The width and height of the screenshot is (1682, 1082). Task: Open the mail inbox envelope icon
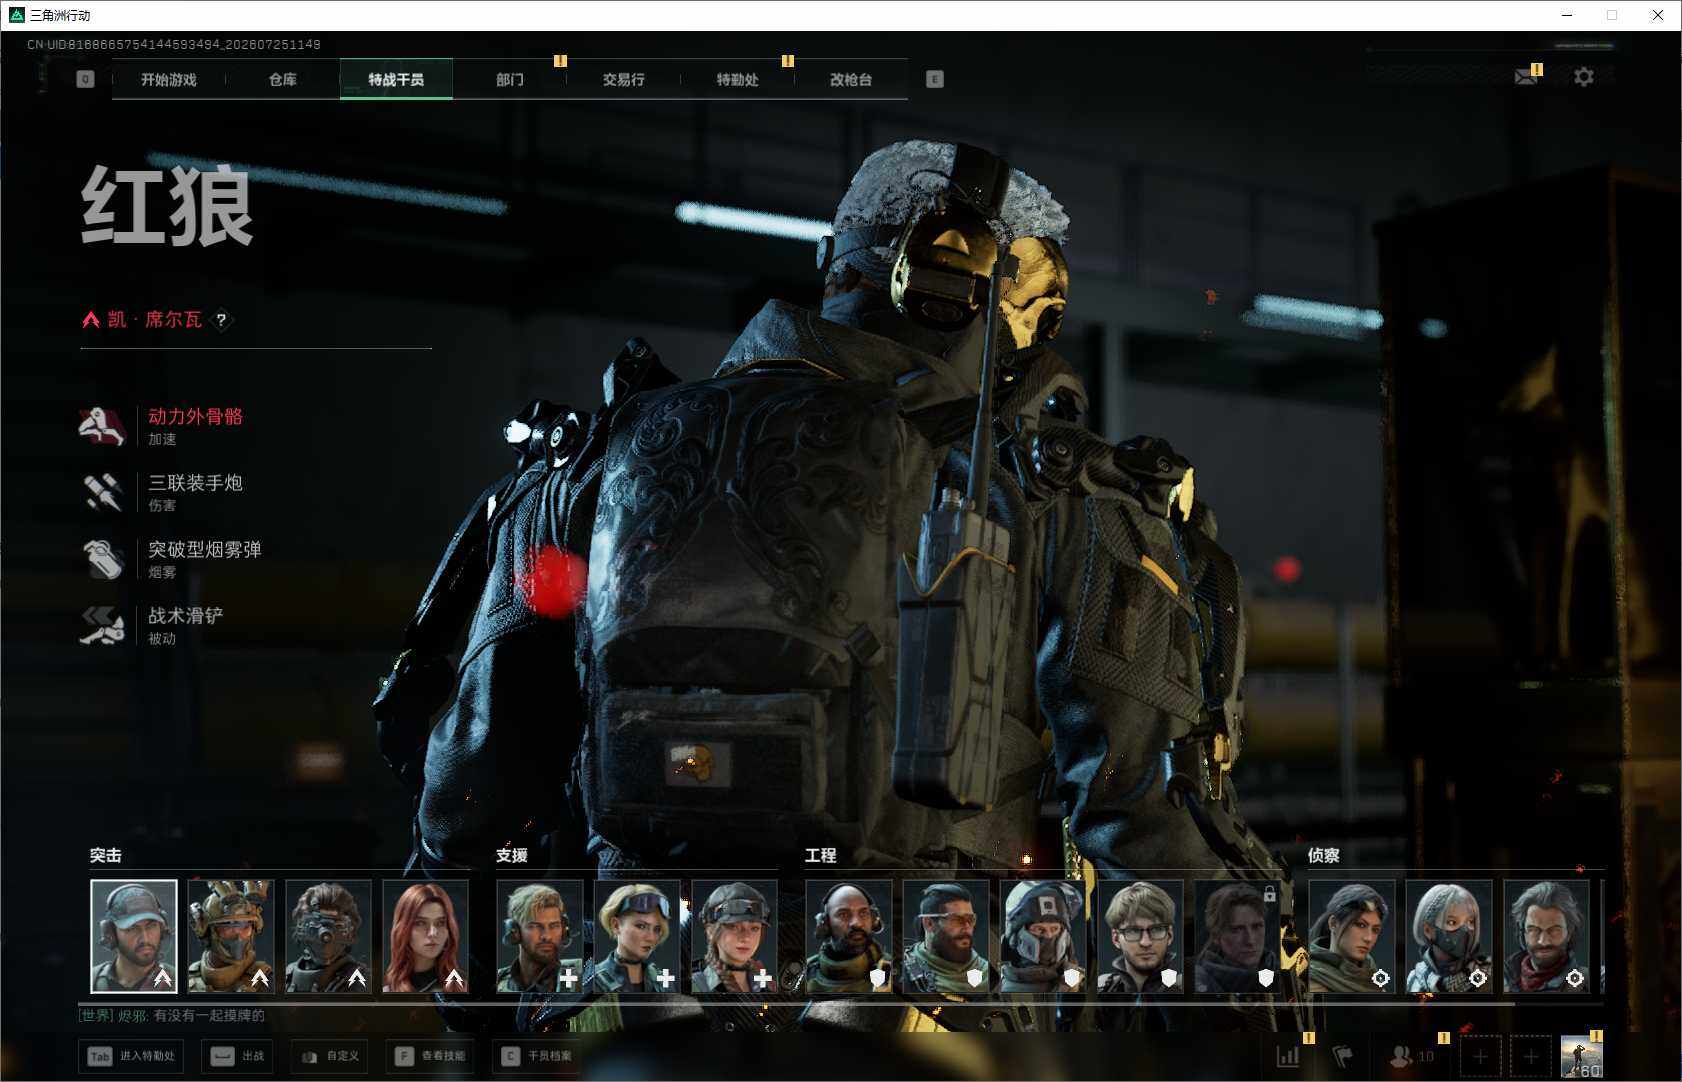[1526, 77]
